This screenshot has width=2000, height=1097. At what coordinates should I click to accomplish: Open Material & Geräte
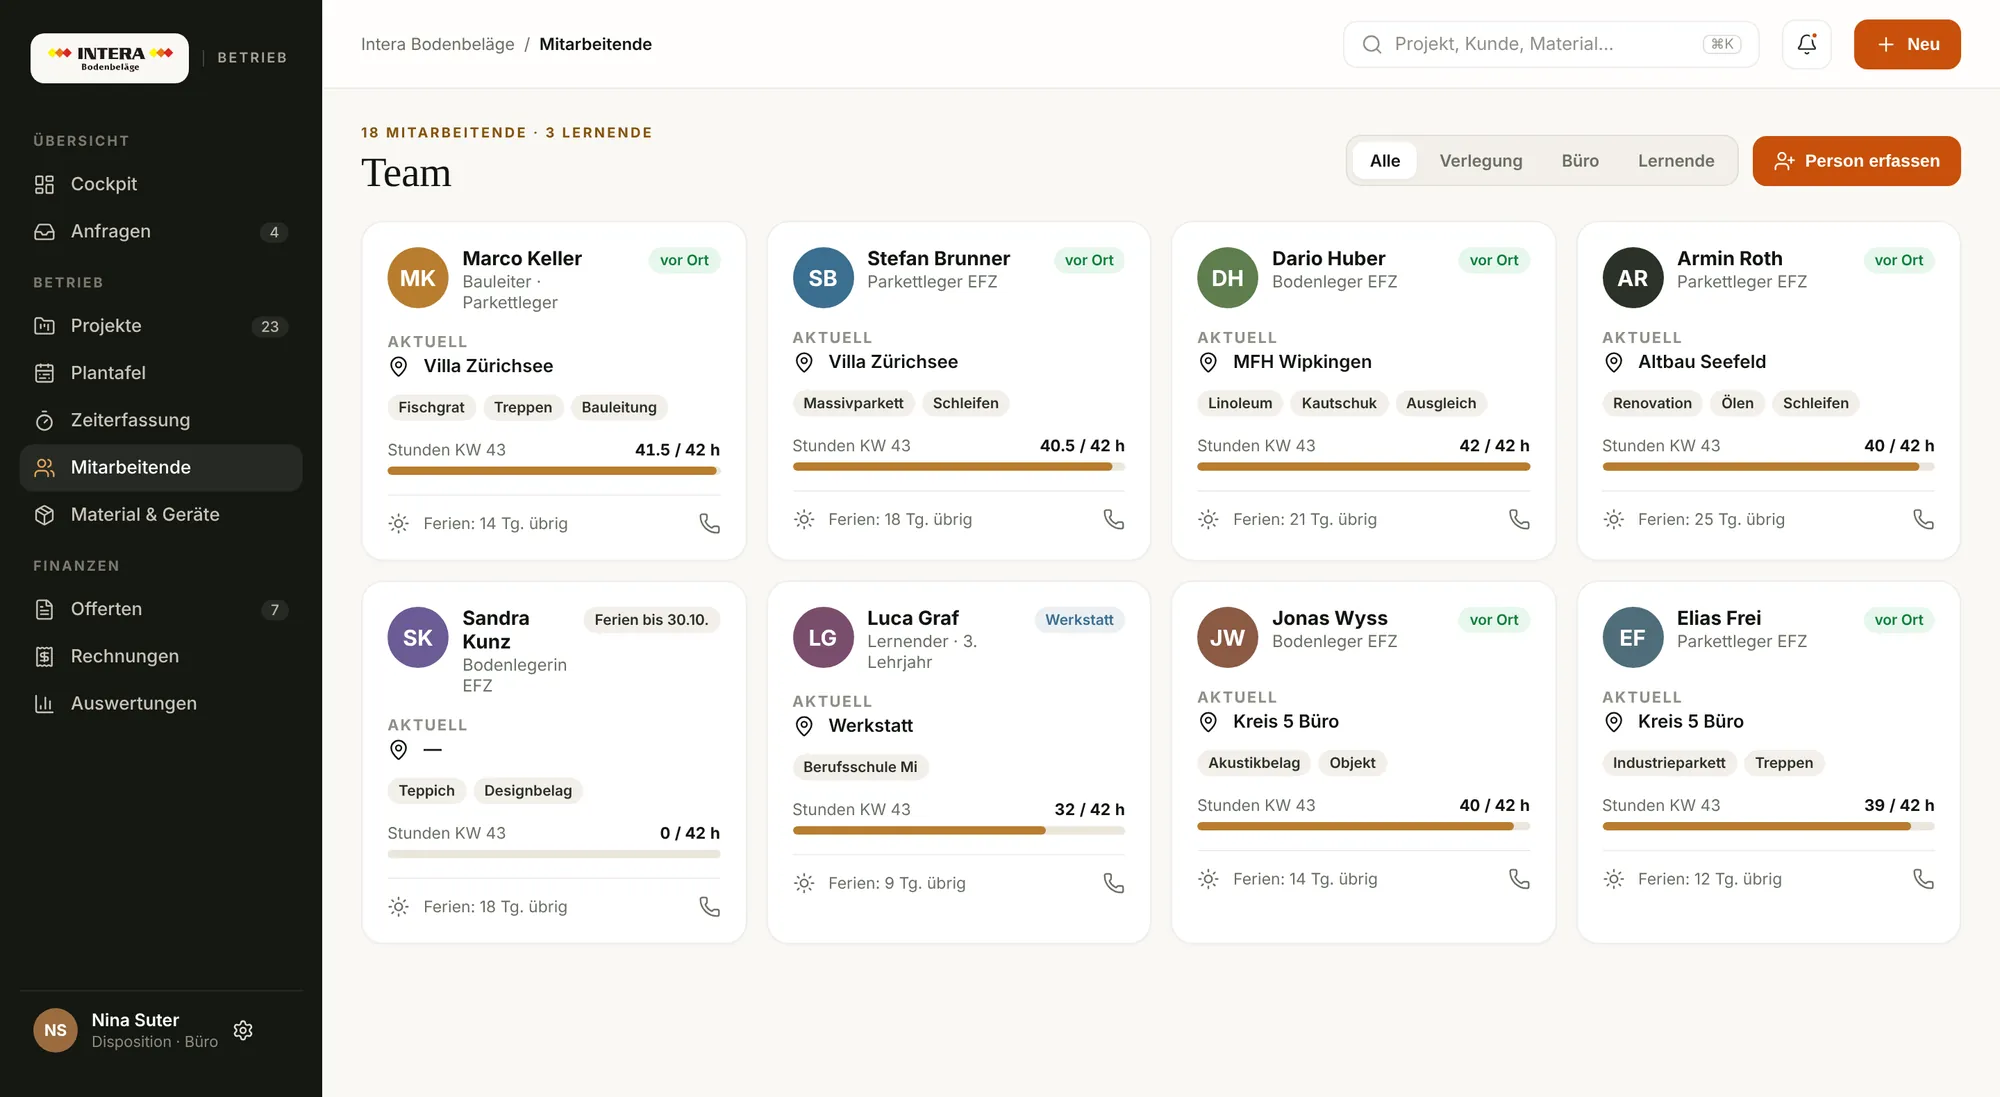click(x=161, y=514)
